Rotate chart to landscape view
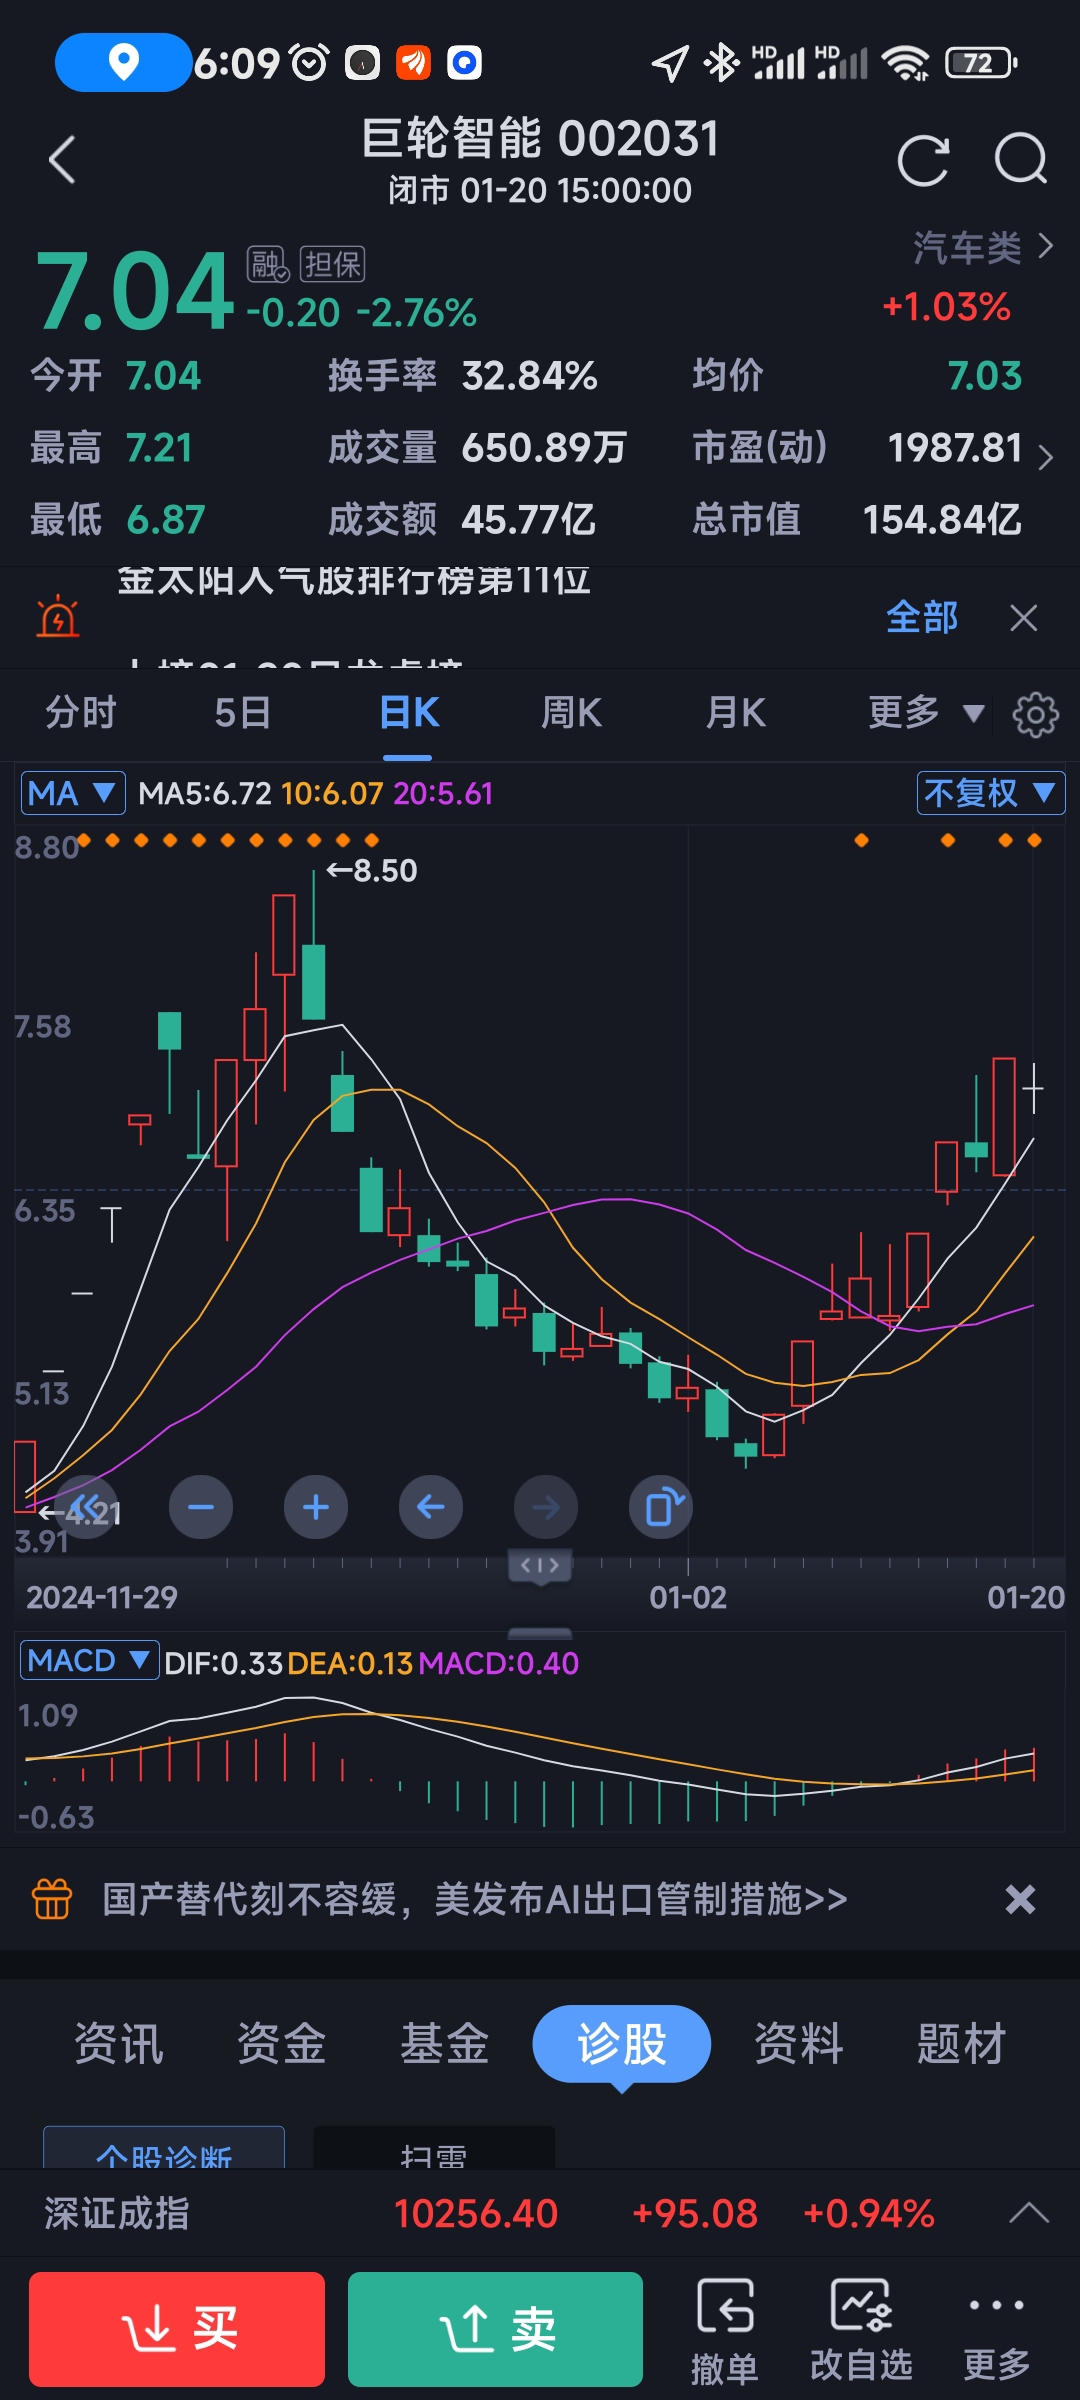The height and width of the screenshot is (2400, 1080). 661,1507
